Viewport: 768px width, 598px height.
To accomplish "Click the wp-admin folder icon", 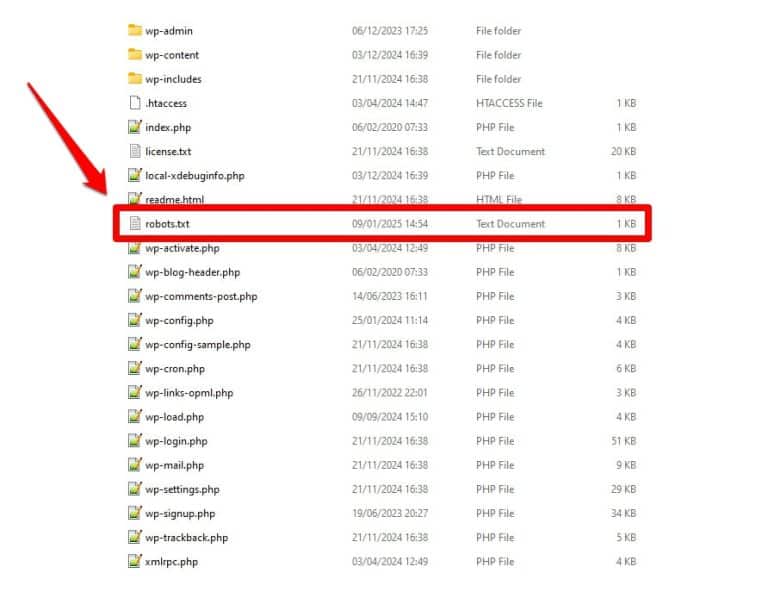I will pos(135,31).
